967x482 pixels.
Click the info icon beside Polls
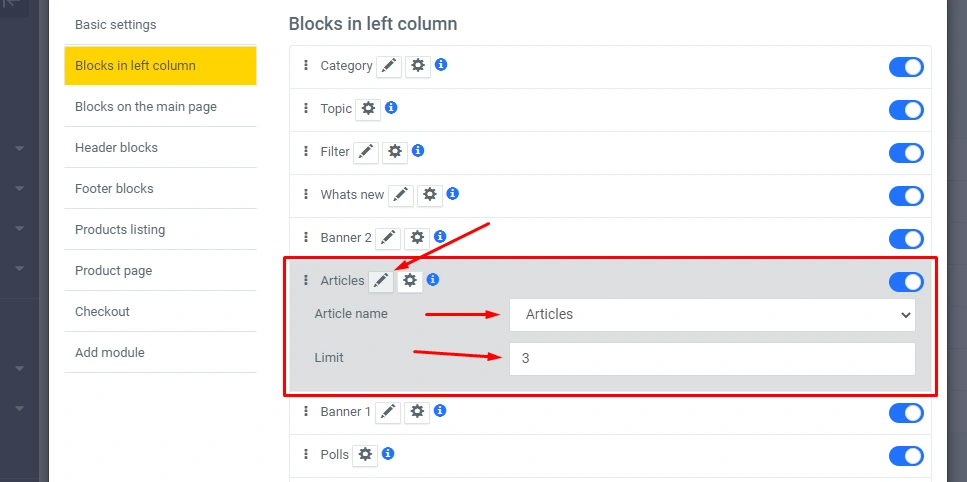pos(388,454)
